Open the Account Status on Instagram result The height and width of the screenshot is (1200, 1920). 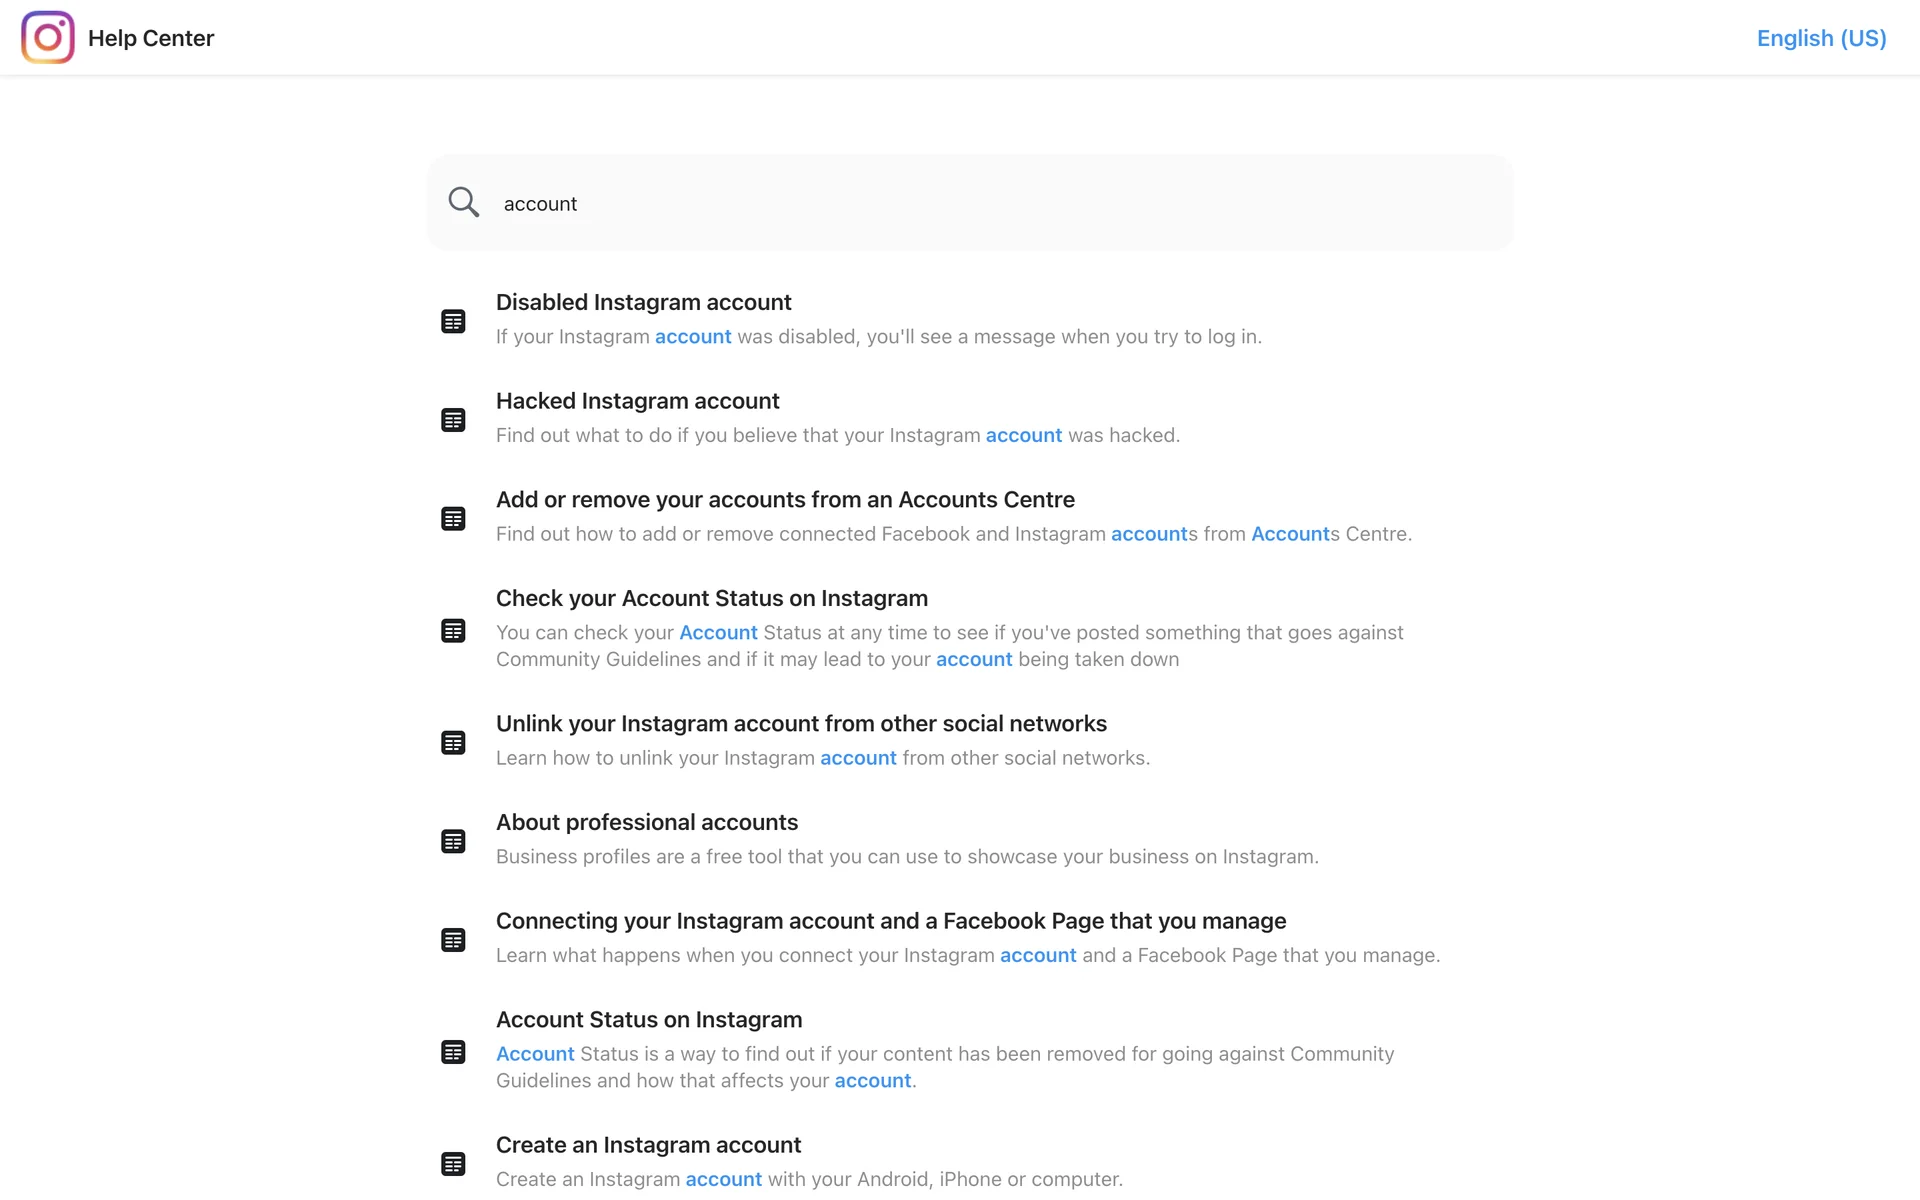coord(648,1020)
